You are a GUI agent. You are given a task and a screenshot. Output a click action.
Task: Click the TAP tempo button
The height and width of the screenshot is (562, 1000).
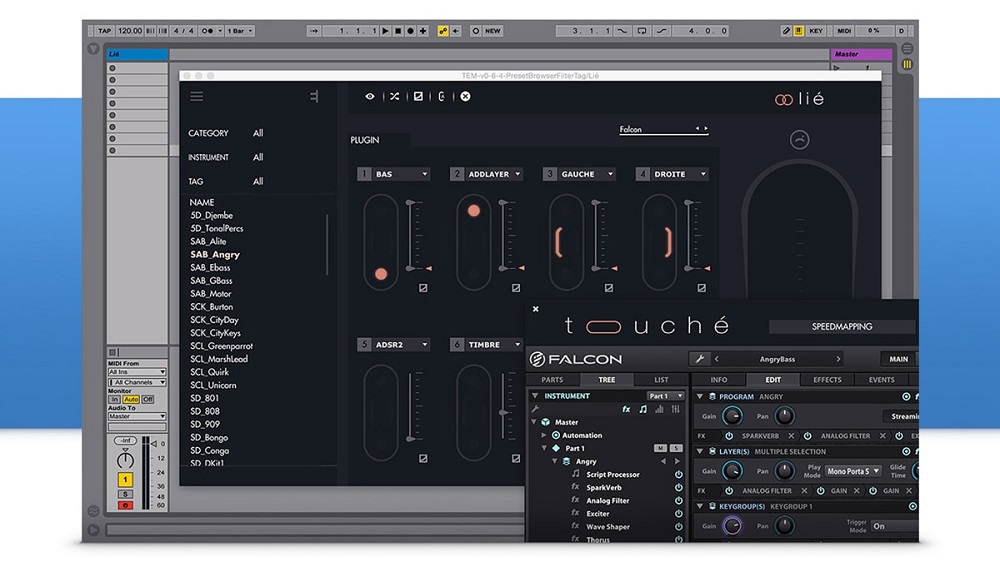point(105,31)
